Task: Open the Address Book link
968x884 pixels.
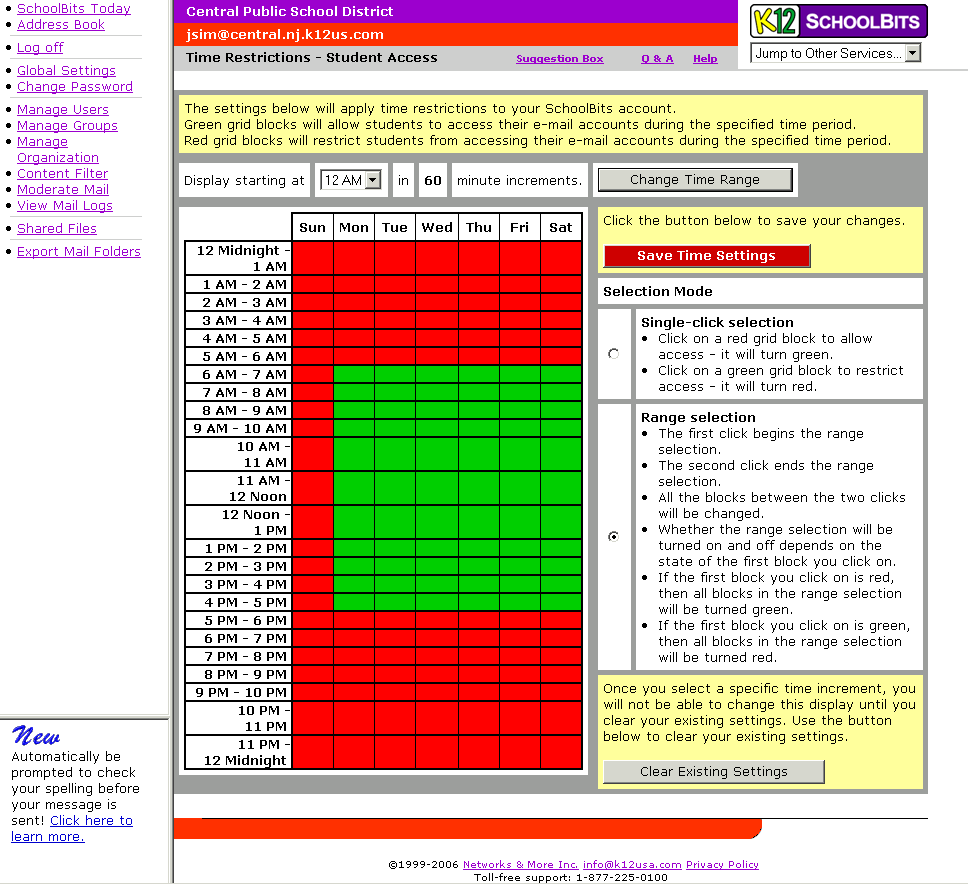Action: tap(61, 25)
